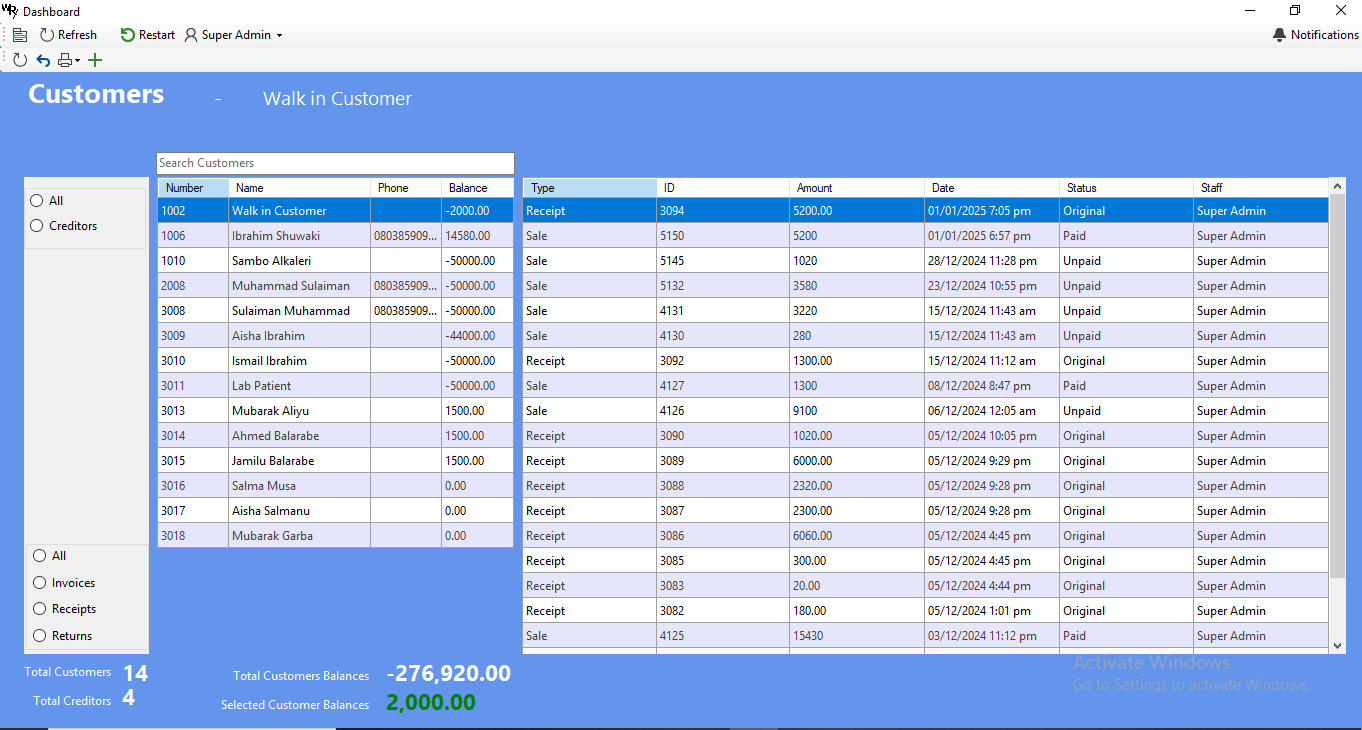Click the Search Customers input field
This screenshot has height=730, width=1362.
tap(335, 163)
